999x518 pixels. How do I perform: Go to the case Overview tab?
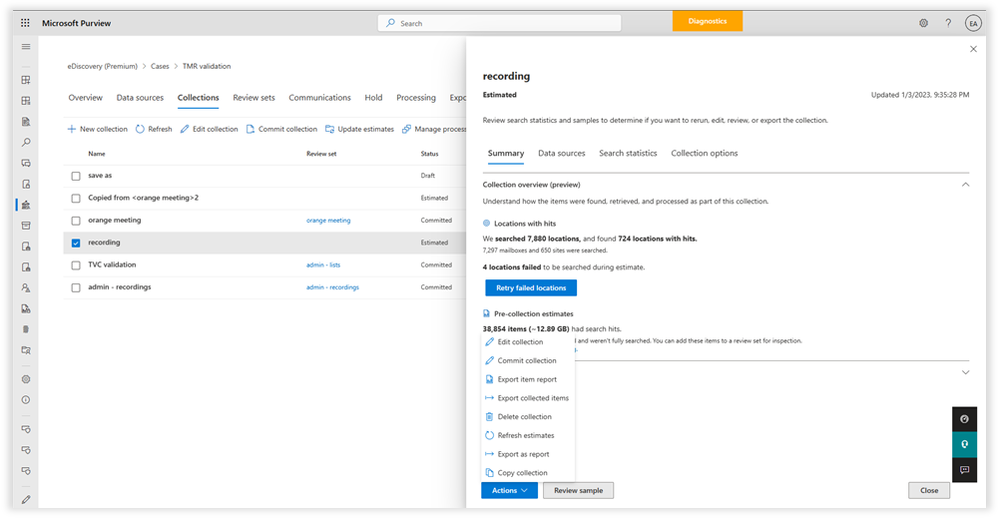85,97
